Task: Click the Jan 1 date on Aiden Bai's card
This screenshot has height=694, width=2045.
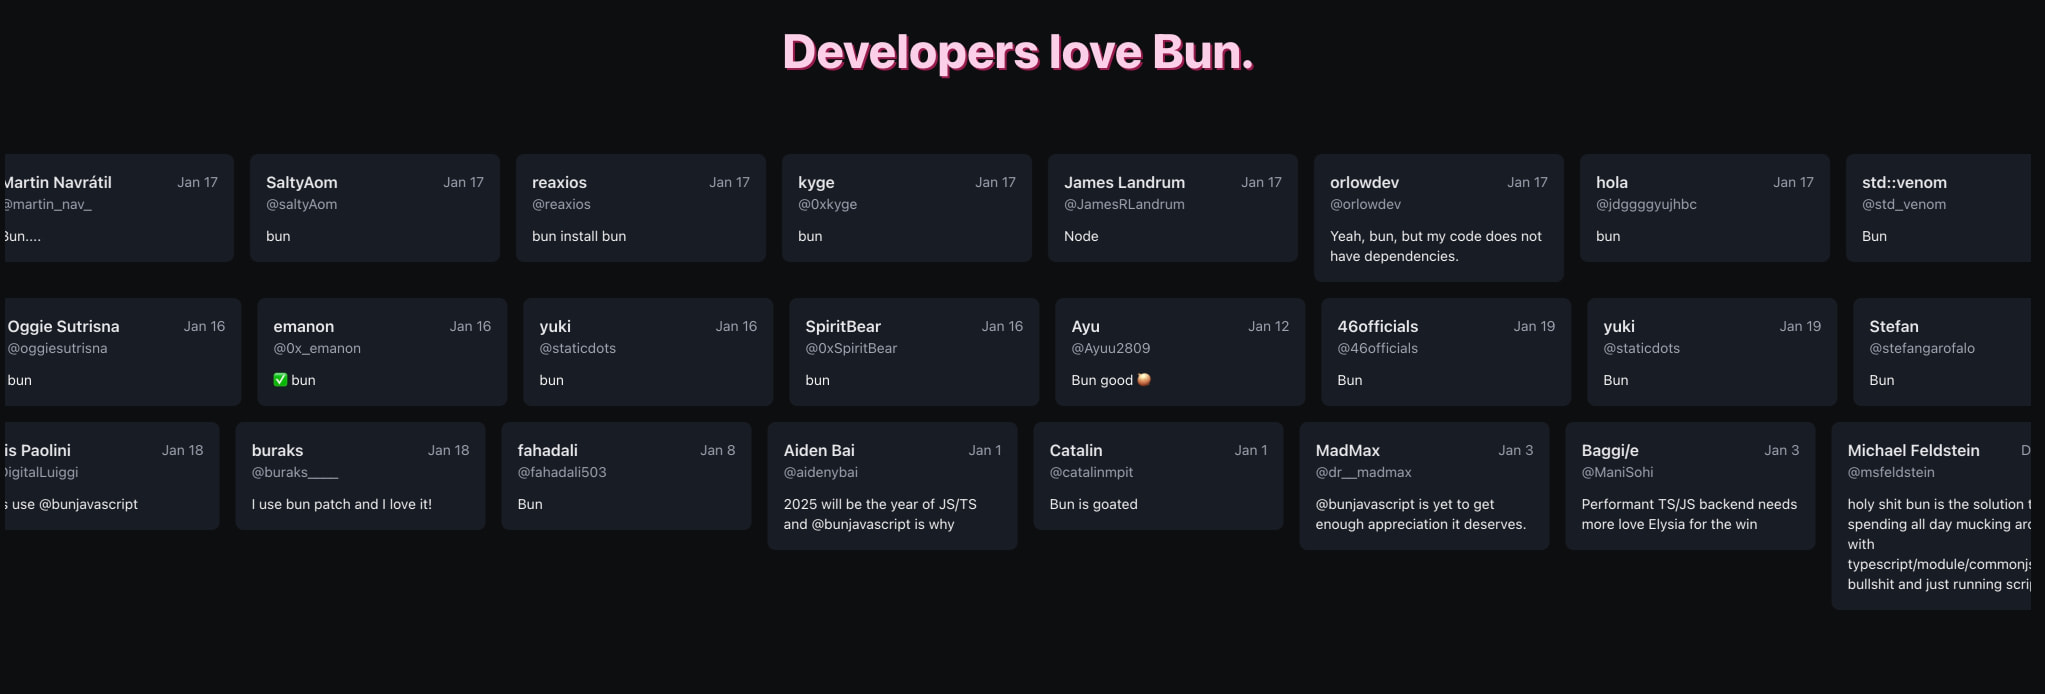Action: click(x=984, y=450)
